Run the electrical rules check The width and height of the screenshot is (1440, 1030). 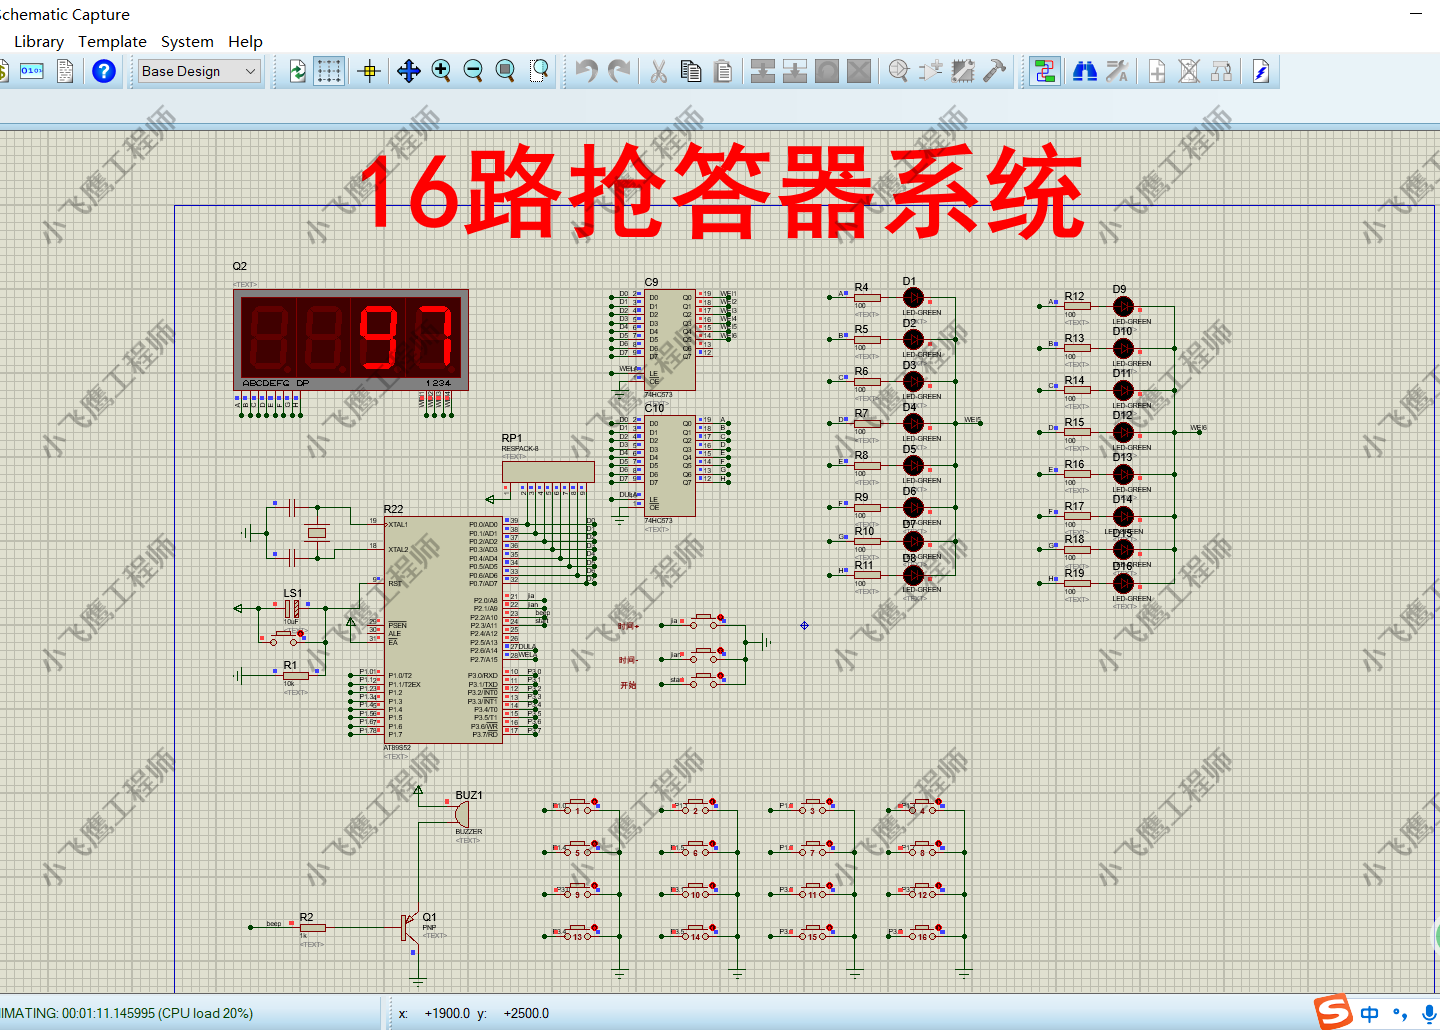click(1261, 71)
